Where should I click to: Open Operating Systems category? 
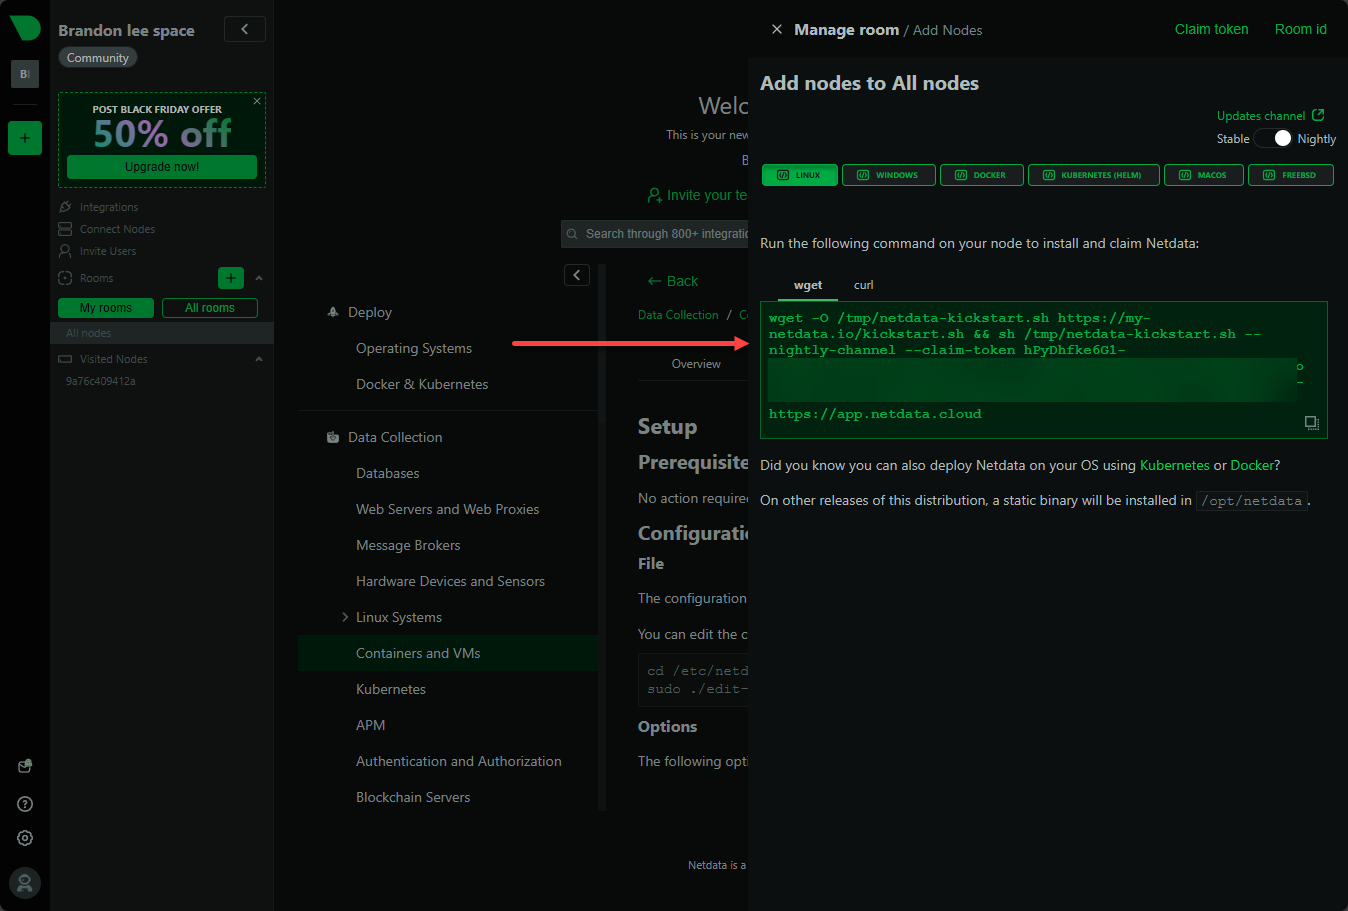click(x=414, y=348)
